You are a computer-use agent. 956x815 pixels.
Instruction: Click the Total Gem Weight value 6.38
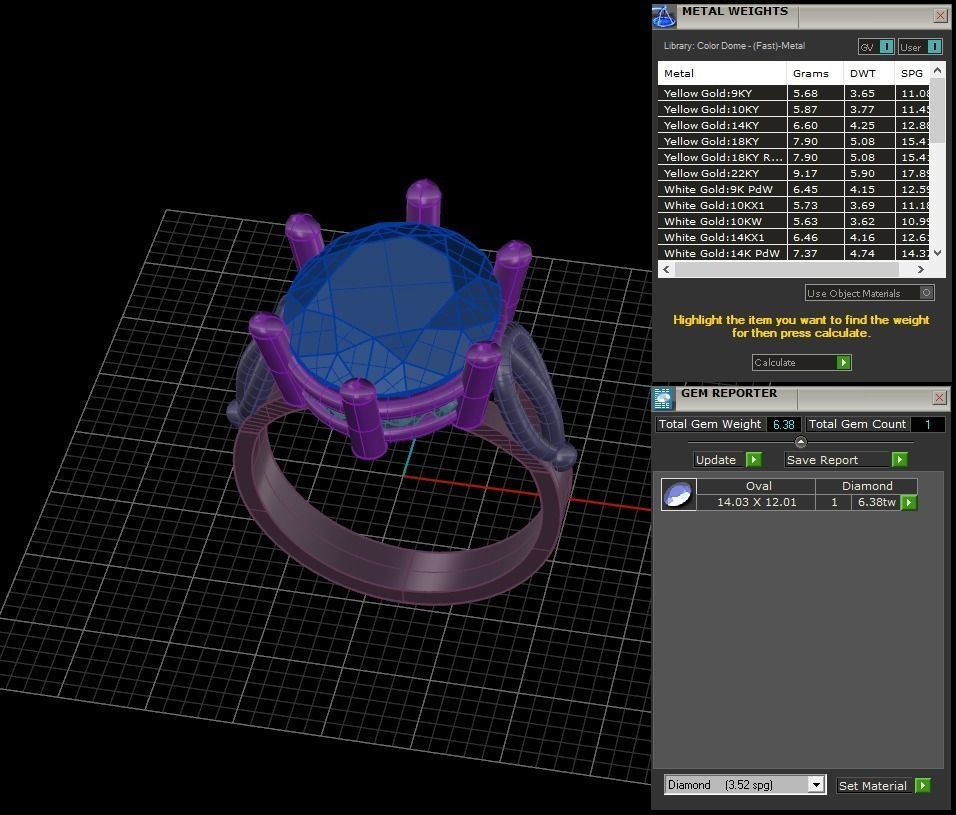pos(783,424)
